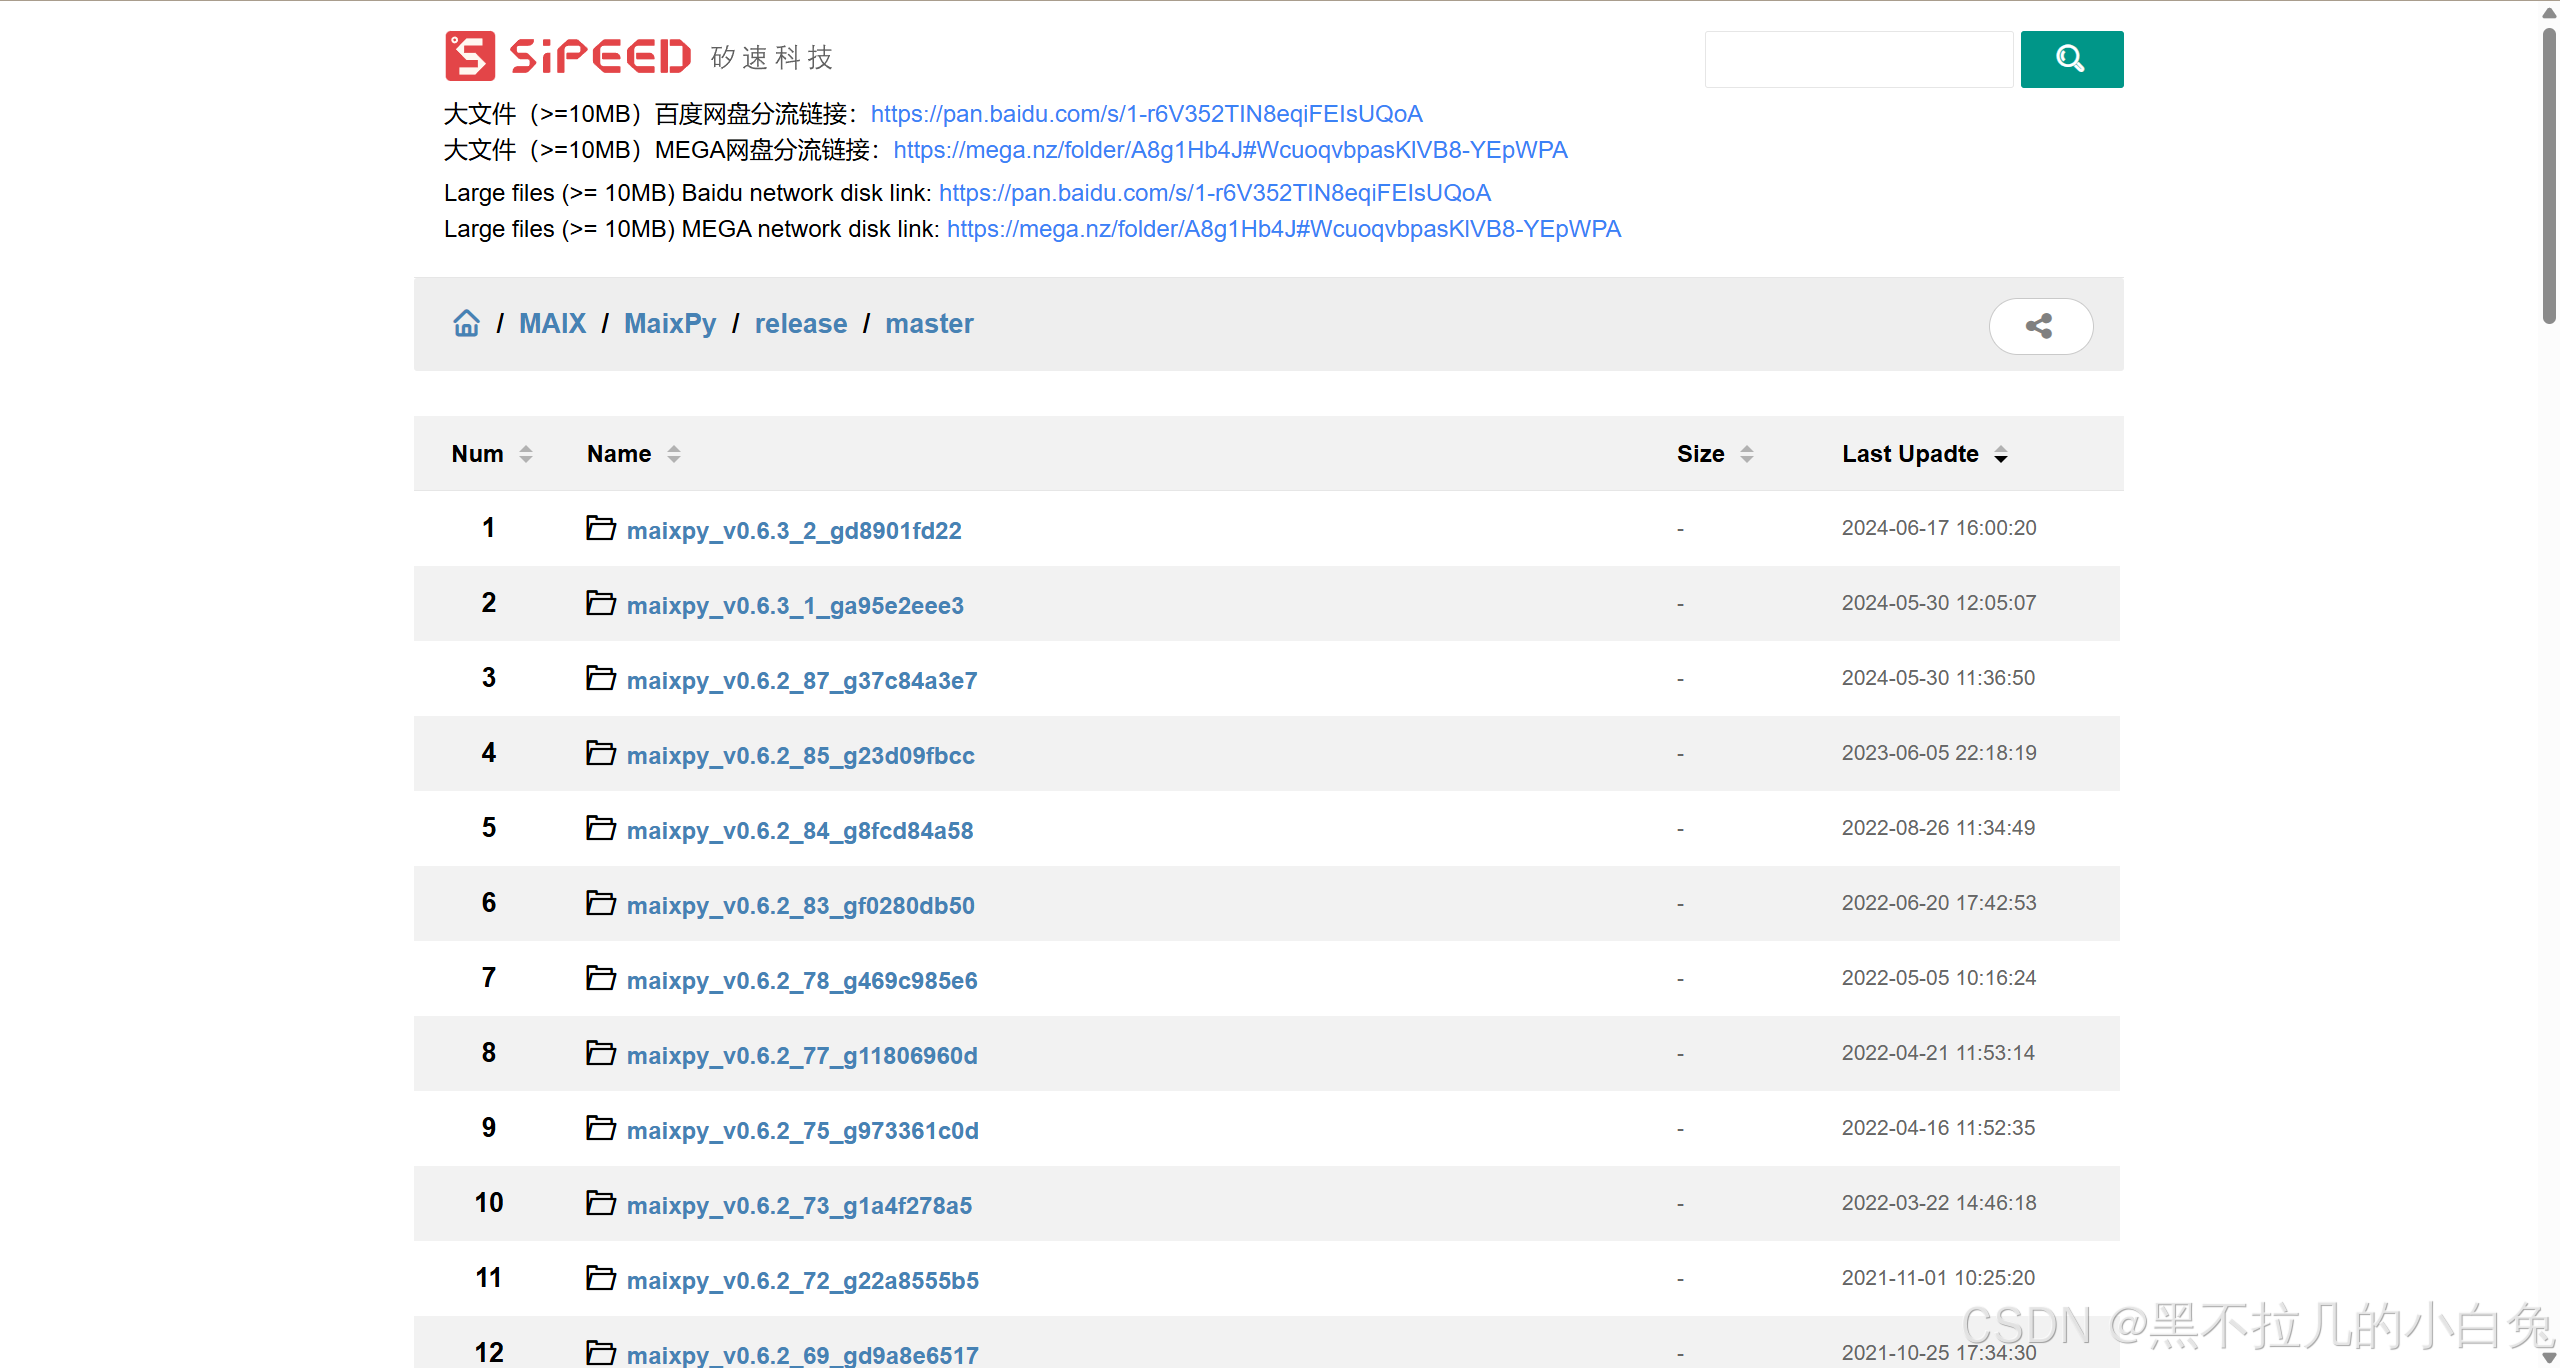The height and width of the screenshot is (1368, 2560).
Task: Click folder icon for maixpy_v0.6.3_2_gd8901fd22
Action: point(601,528)
